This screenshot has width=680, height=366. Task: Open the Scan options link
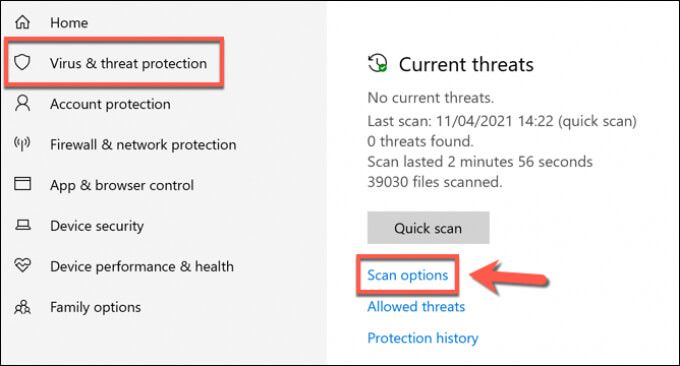(x=408, y=275)
